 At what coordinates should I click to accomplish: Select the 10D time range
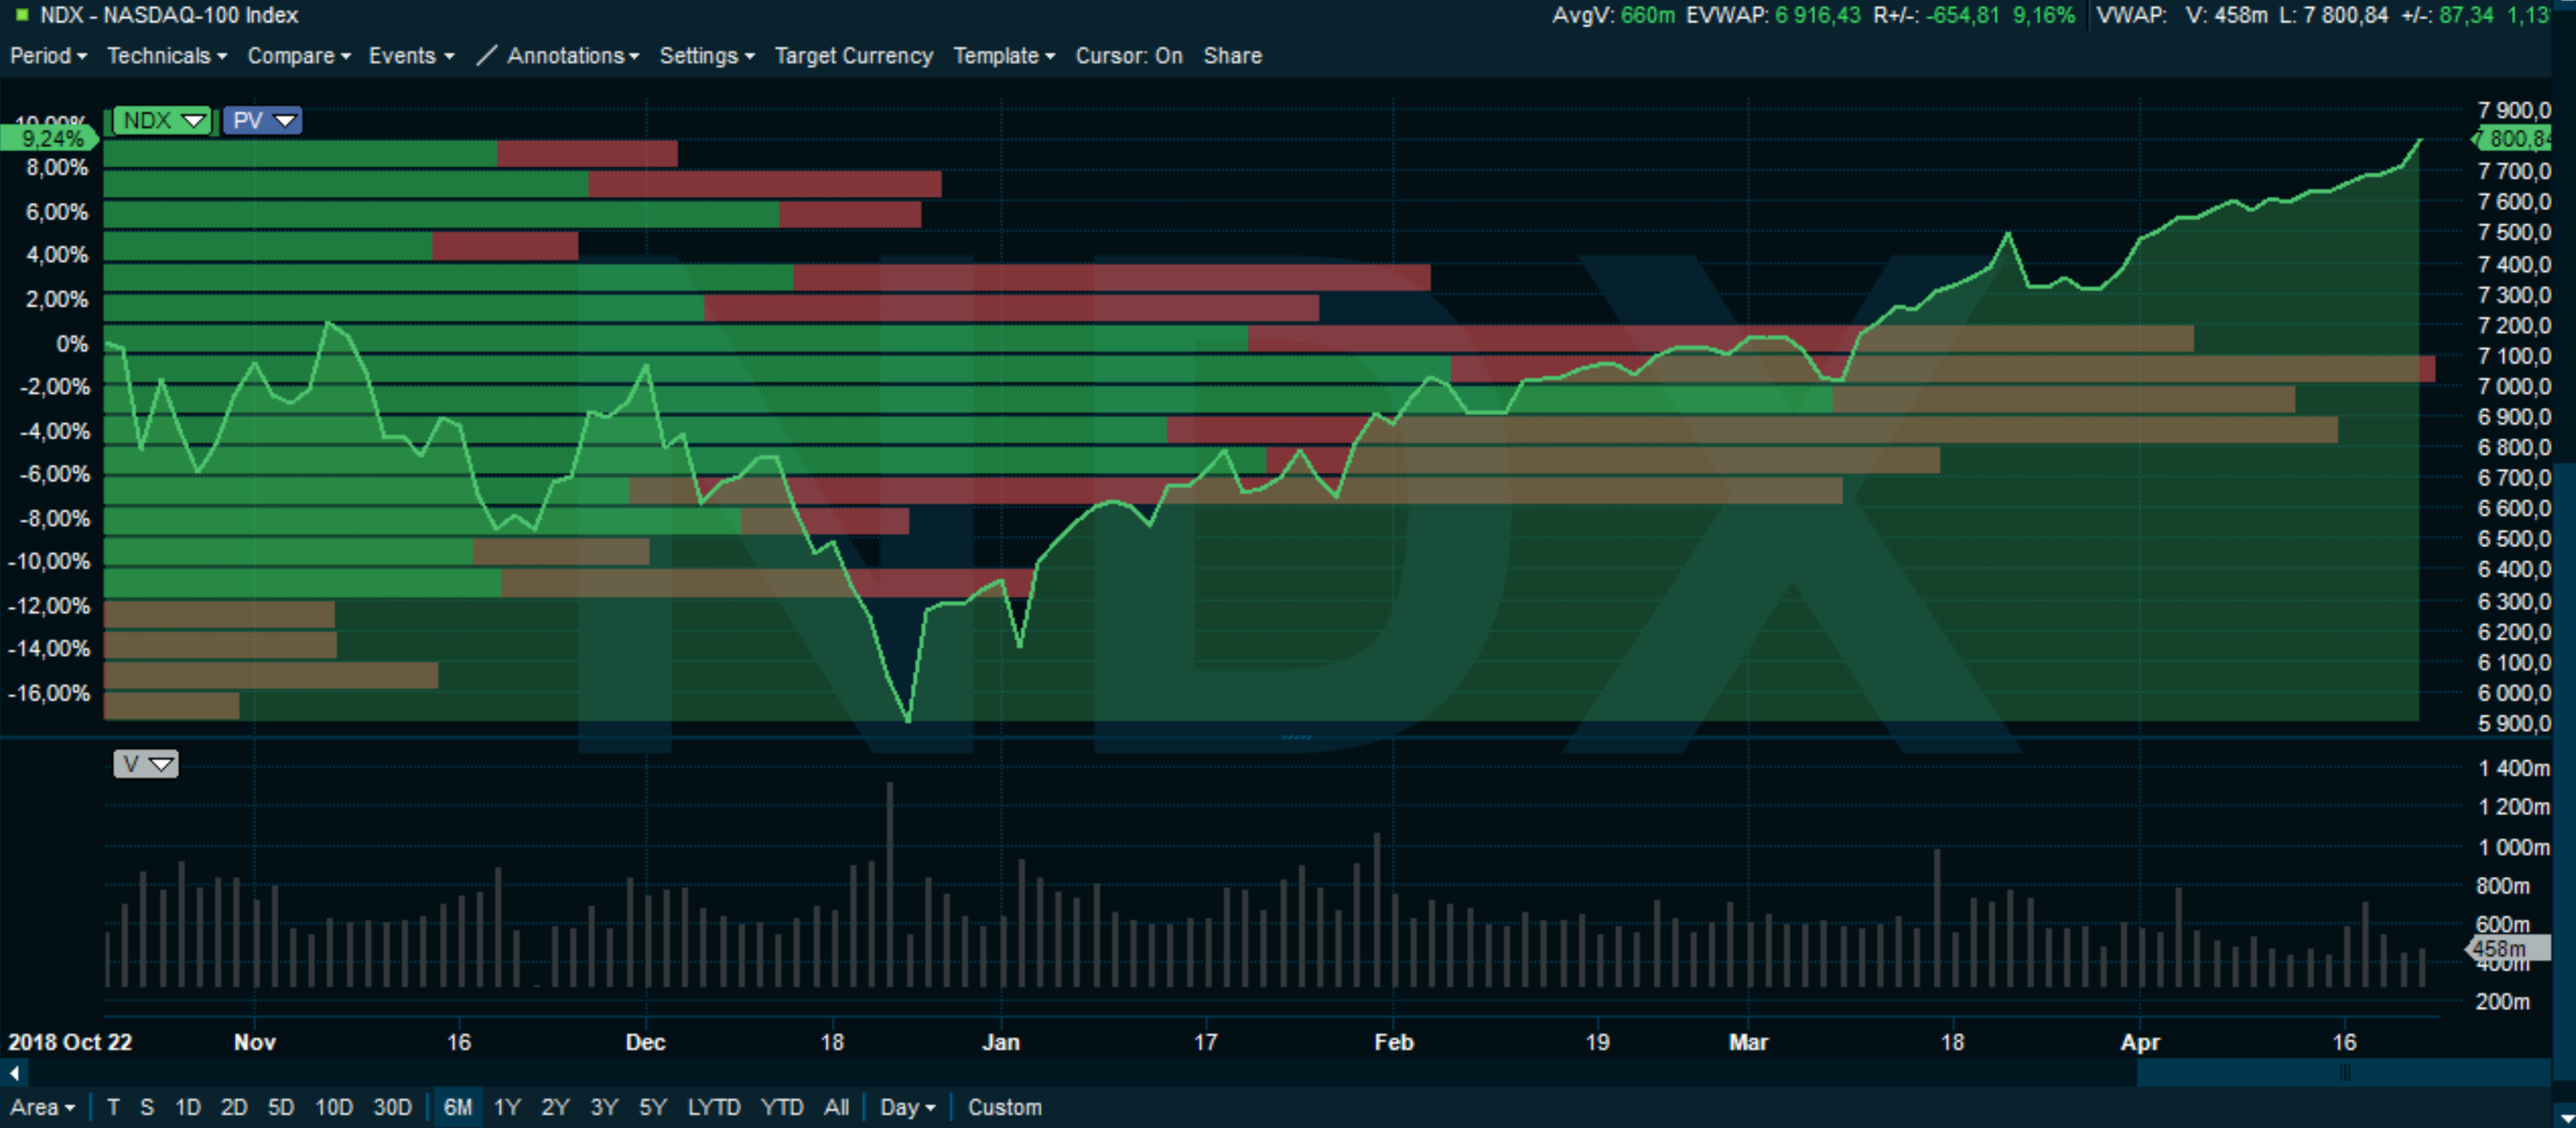pyautogui.click(x=334, y=1107)
